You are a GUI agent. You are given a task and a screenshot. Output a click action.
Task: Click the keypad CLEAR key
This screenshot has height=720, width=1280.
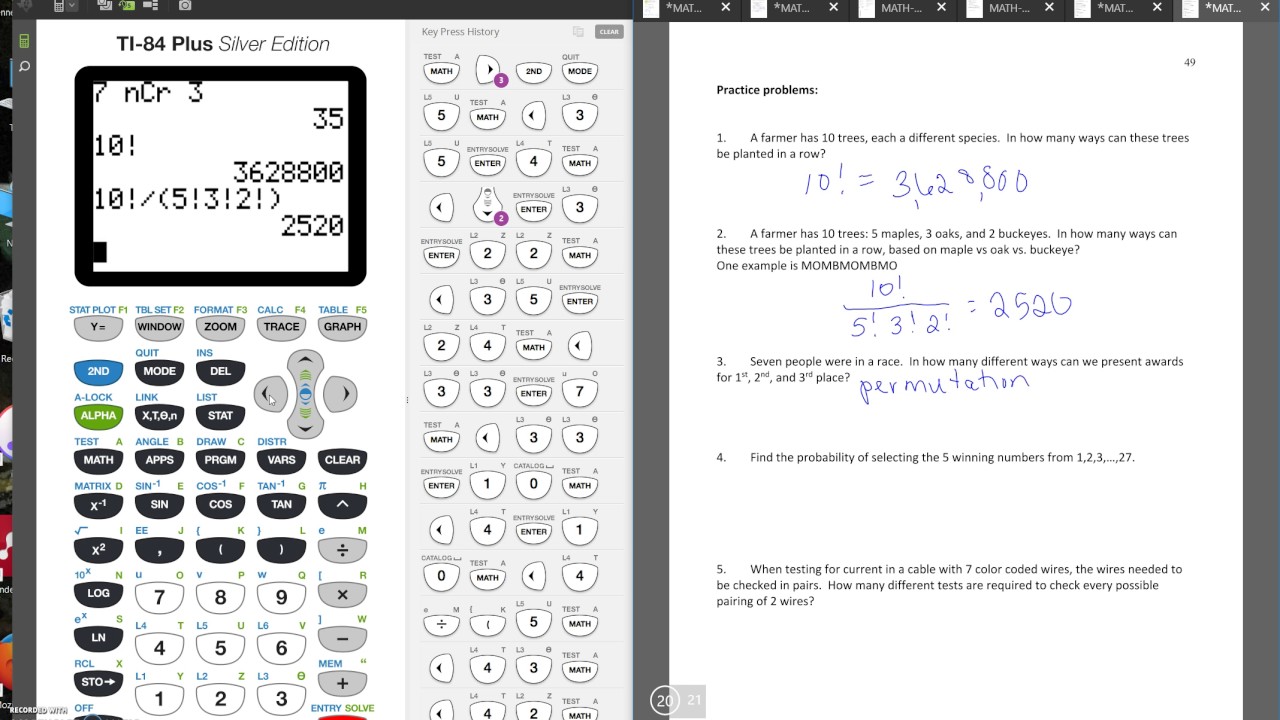point(342,460)
